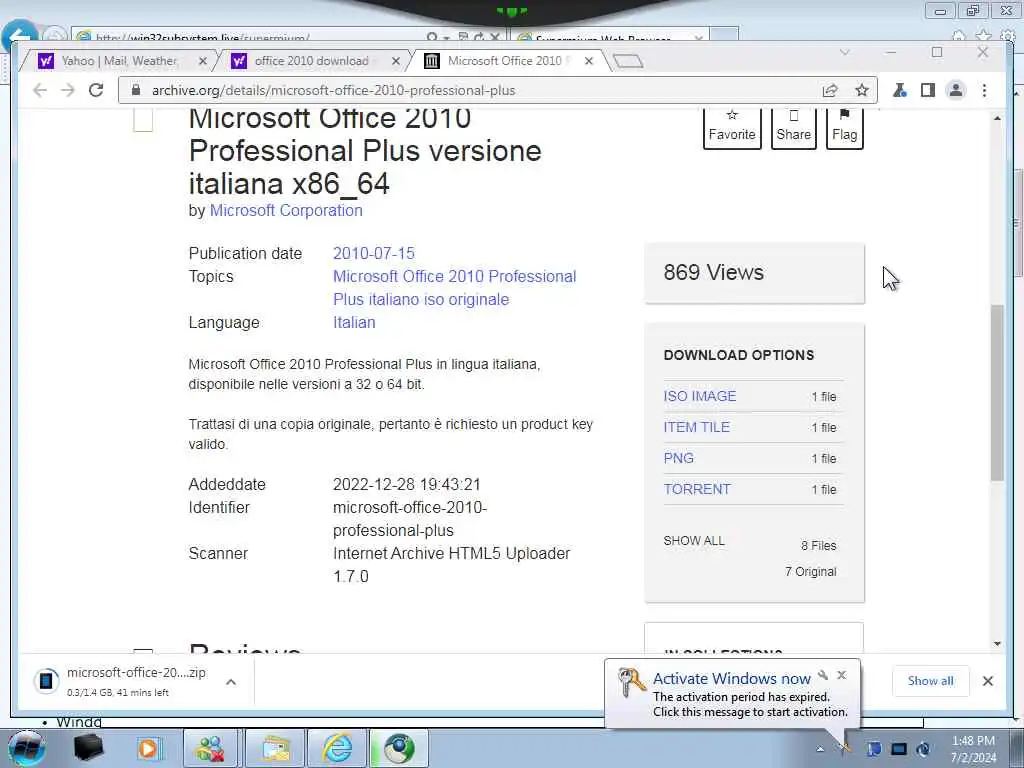
Task: Click the taskbar clock showing 1:48 PM
Action: coord(973,749)
